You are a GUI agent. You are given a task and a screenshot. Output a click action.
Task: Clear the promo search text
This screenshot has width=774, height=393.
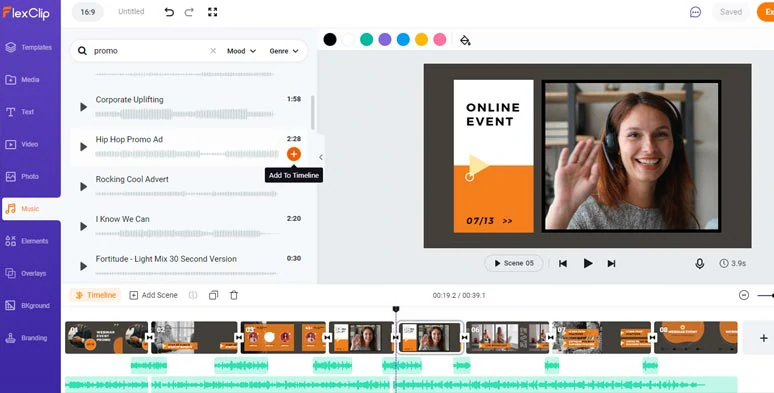point(213,51)
